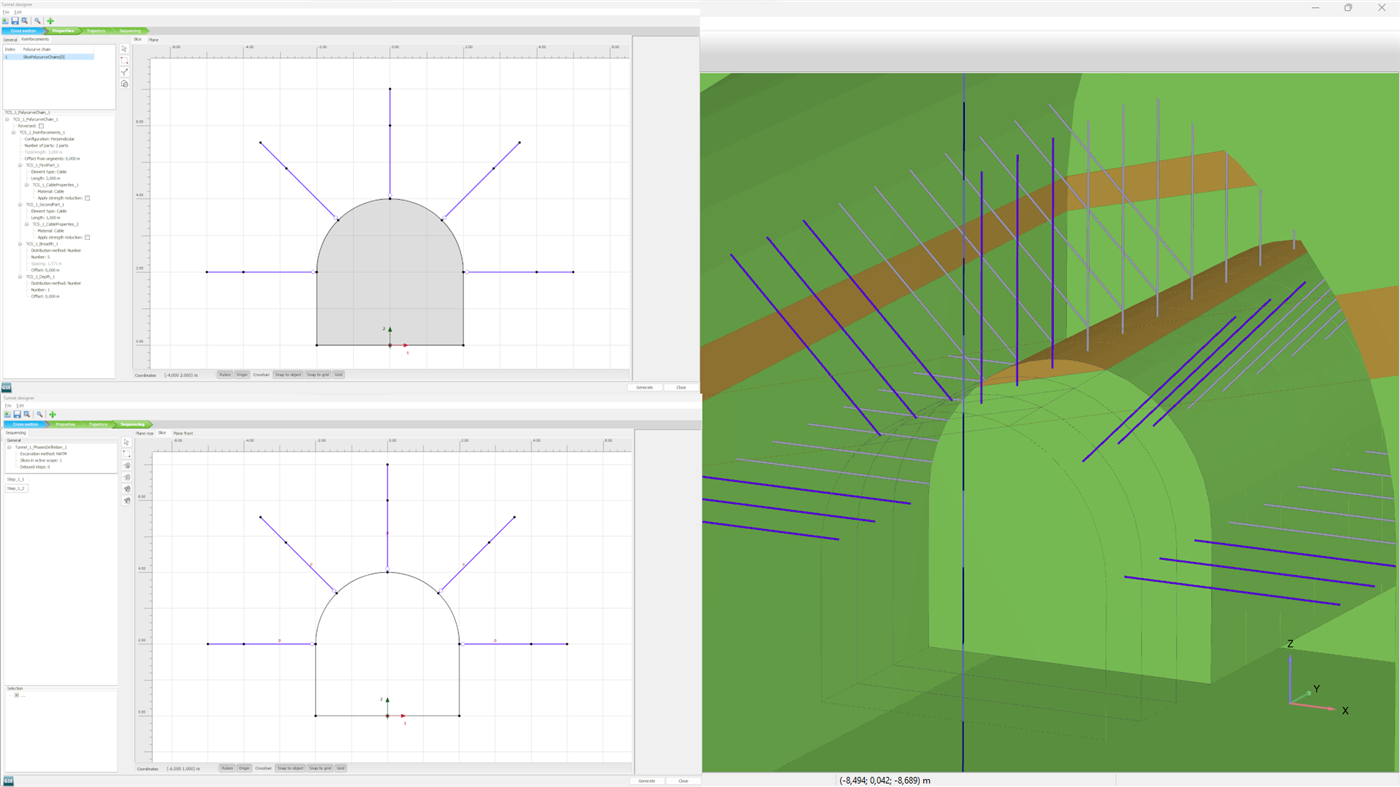Image resolution: width=1400 pixels, height=787 pixels.
Task: Click the Save icon in lower window toolbar
Action: click(x=17, y=414)
